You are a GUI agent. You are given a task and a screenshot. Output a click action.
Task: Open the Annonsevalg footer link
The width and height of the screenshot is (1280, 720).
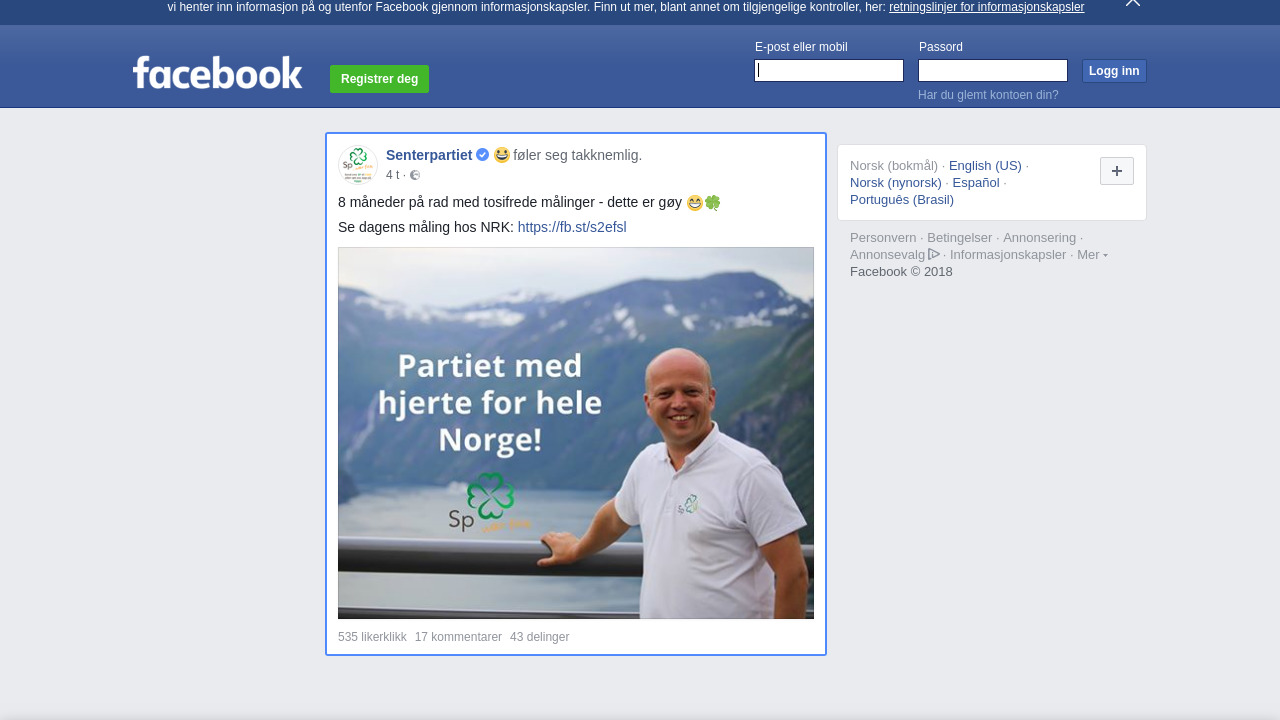coord(888,255)
